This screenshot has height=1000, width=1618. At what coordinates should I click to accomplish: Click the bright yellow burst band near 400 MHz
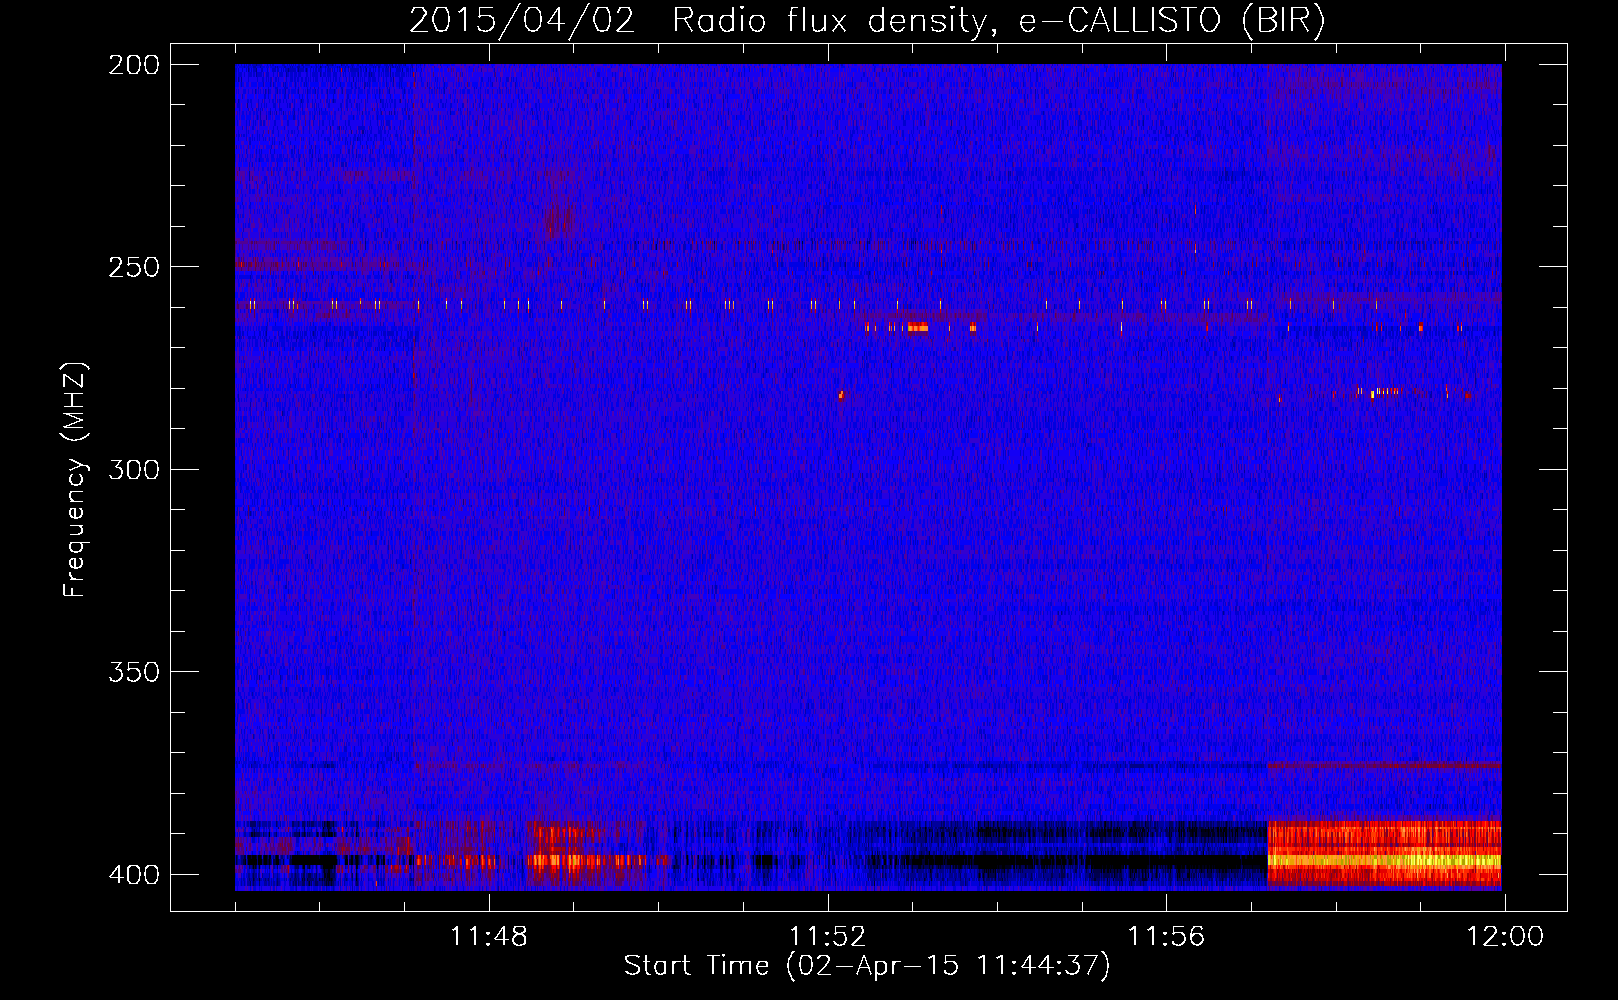(x=1384, y=860)
